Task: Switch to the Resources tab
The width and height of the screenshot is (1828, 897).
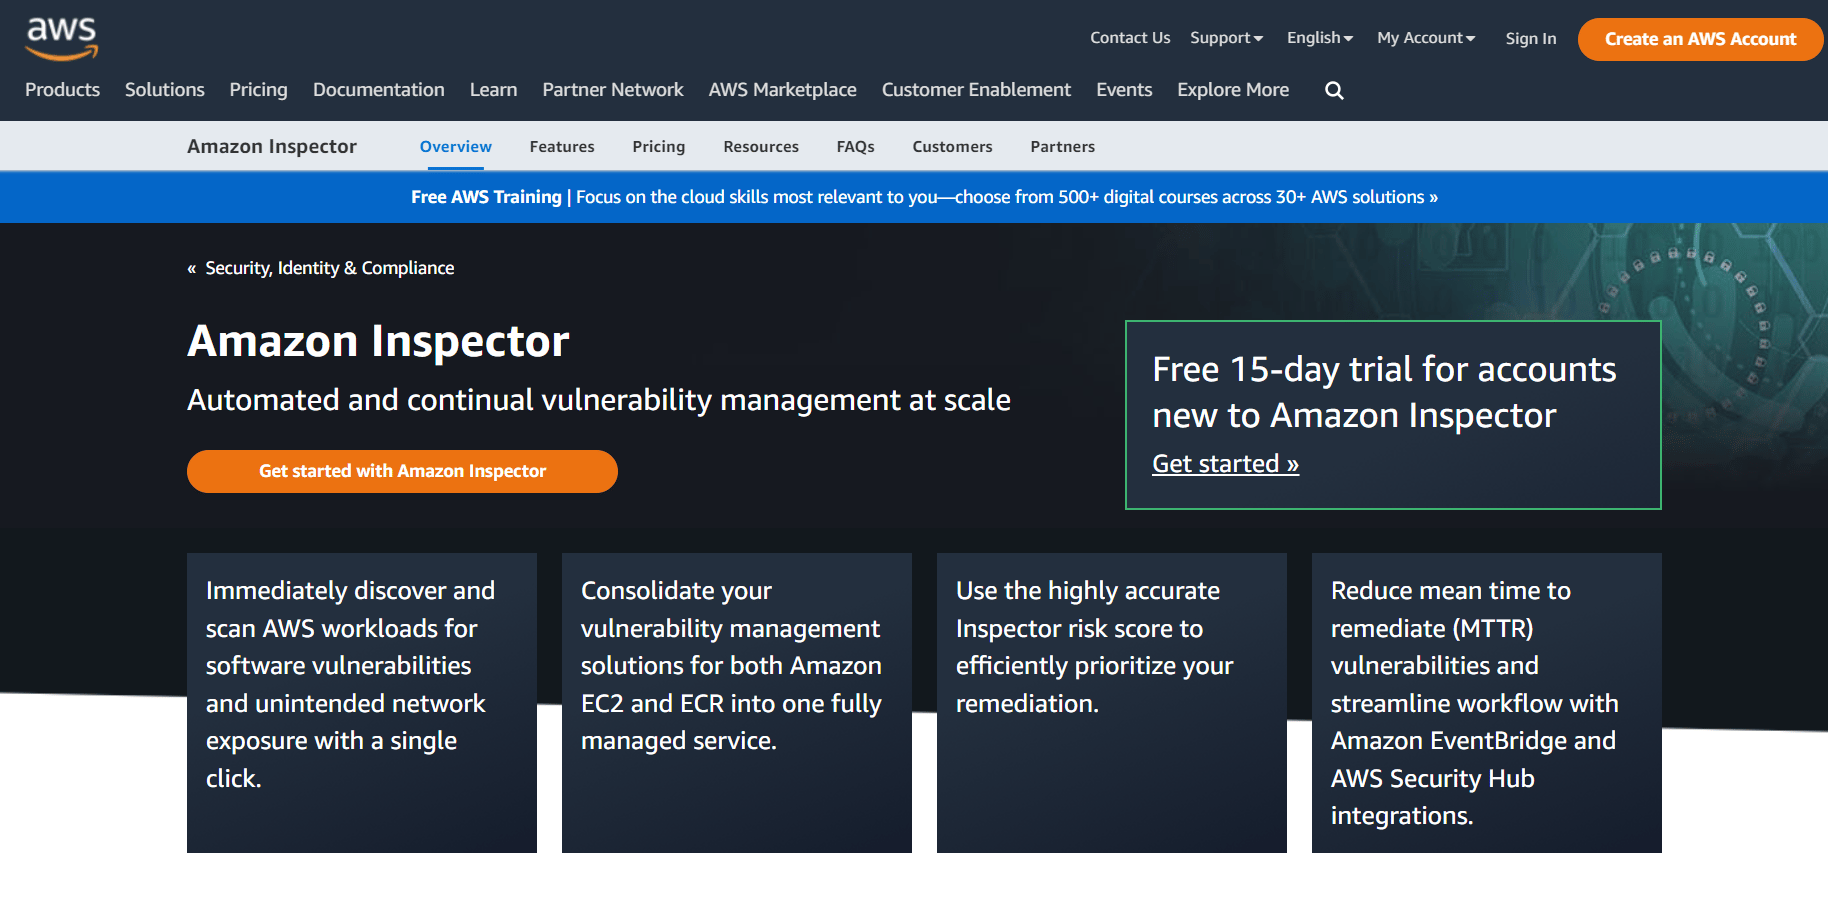Action: point(761,147)
